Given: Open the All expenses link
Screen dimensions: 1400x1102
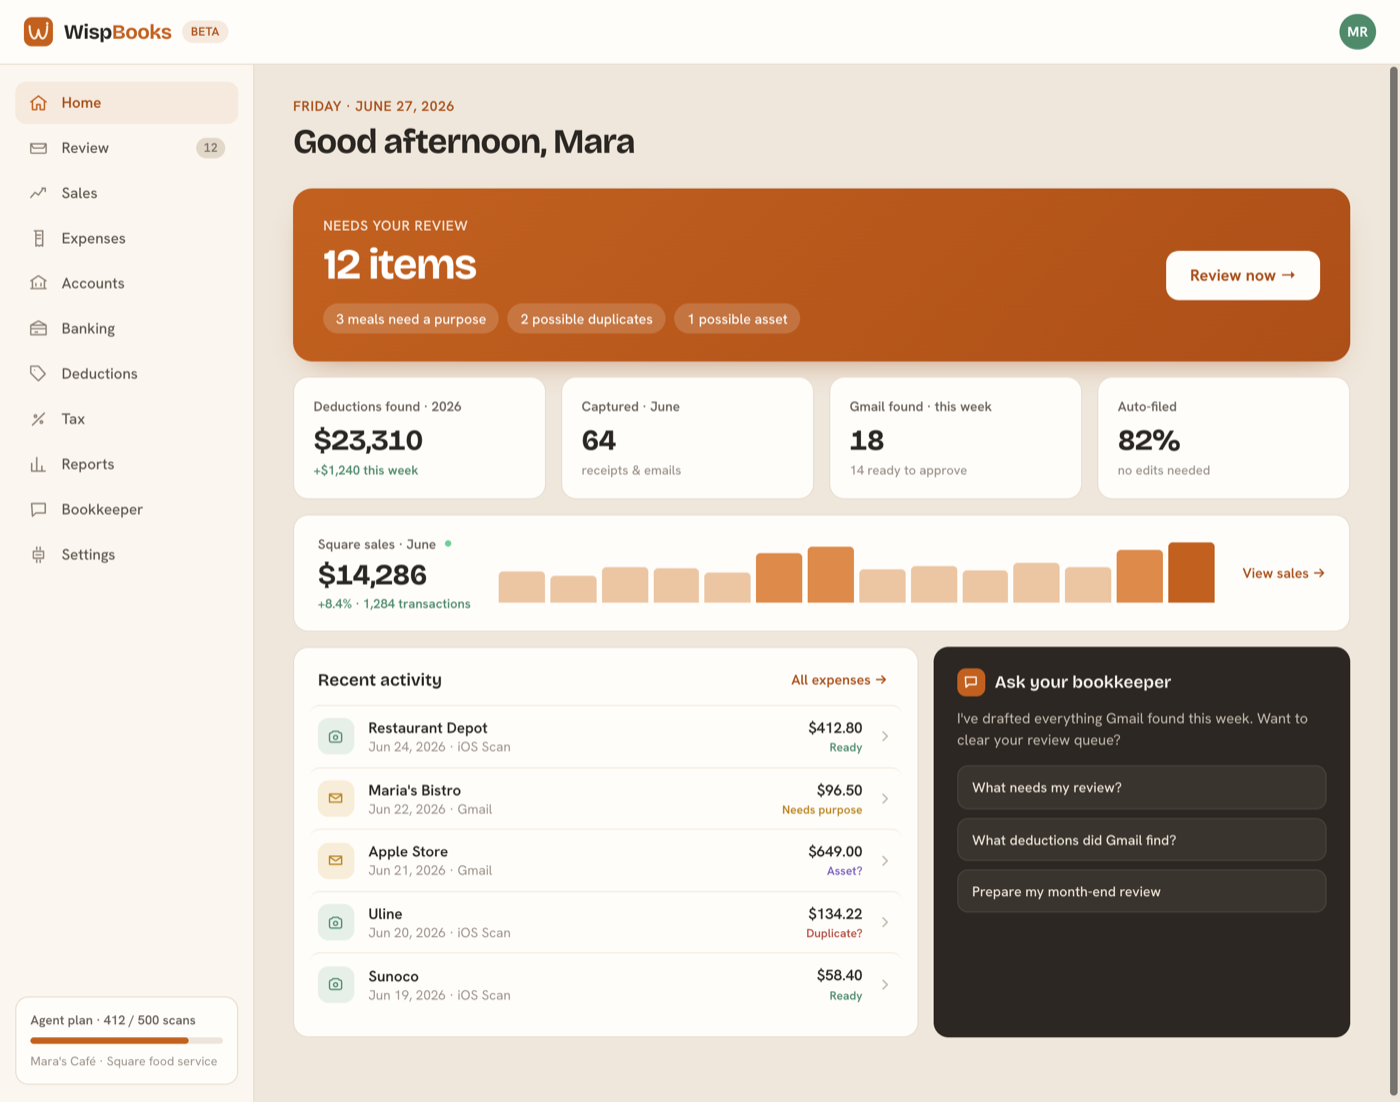Looking at the screenshot, I should click(x=839, y=680).
